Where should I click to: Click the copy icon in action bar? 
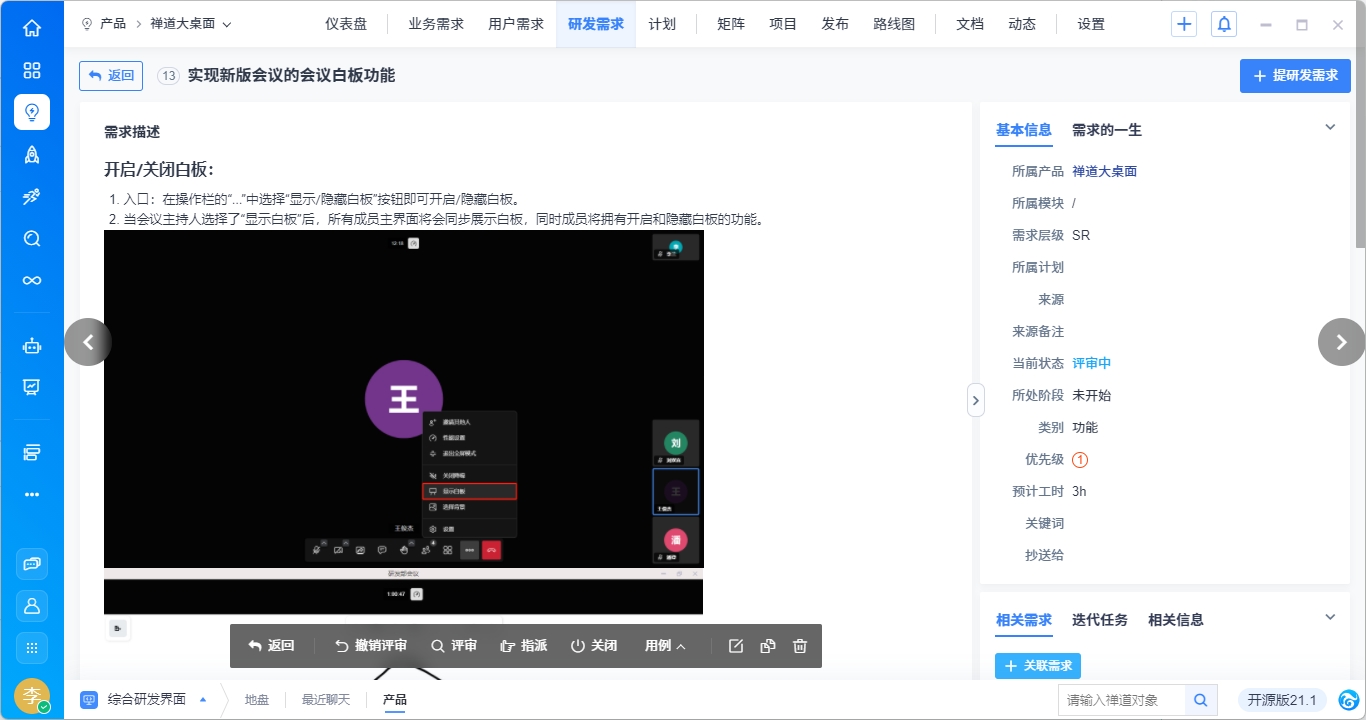click(768, 646)
